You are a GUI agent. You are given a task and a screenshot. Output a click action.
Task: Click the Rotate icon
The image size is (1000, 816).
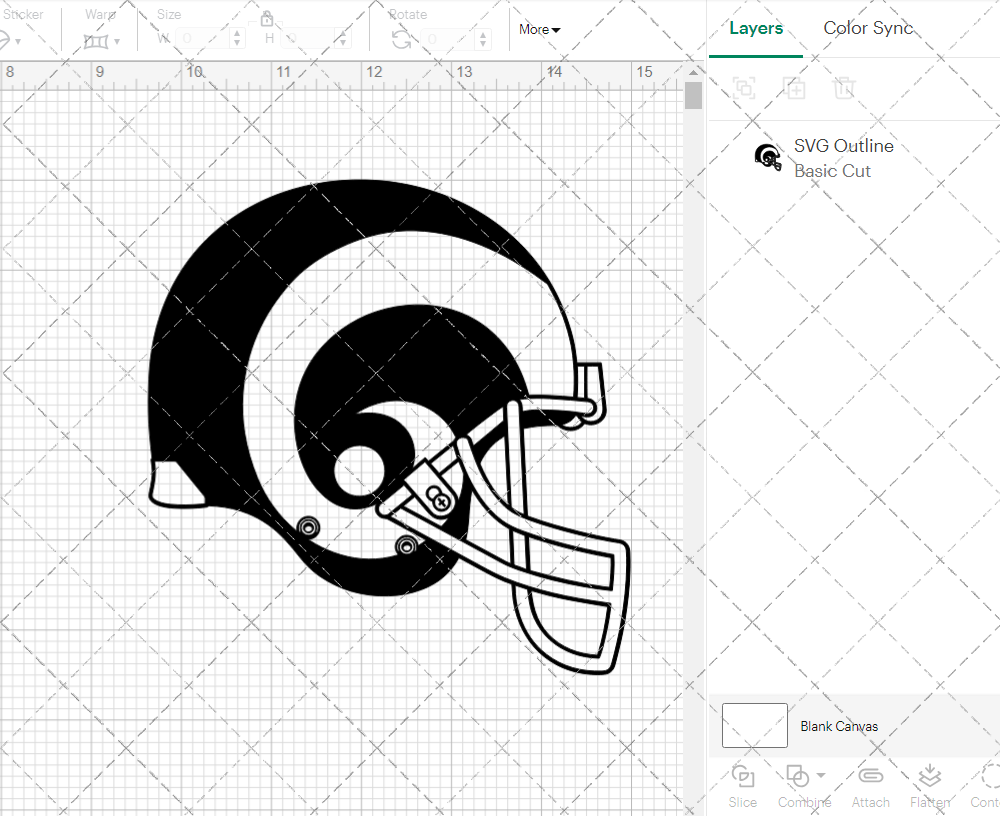(401, 40)
